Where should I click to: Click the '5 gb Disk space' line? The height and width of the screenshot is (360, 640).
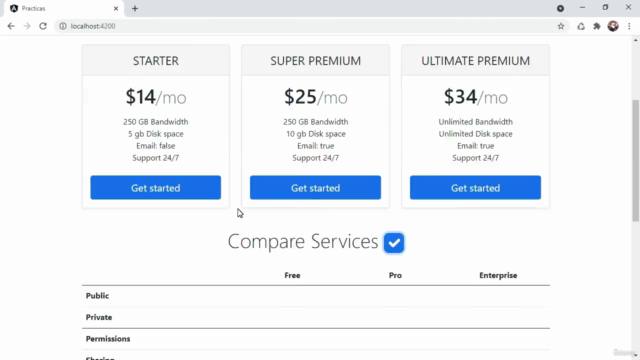tap(156, 134)
